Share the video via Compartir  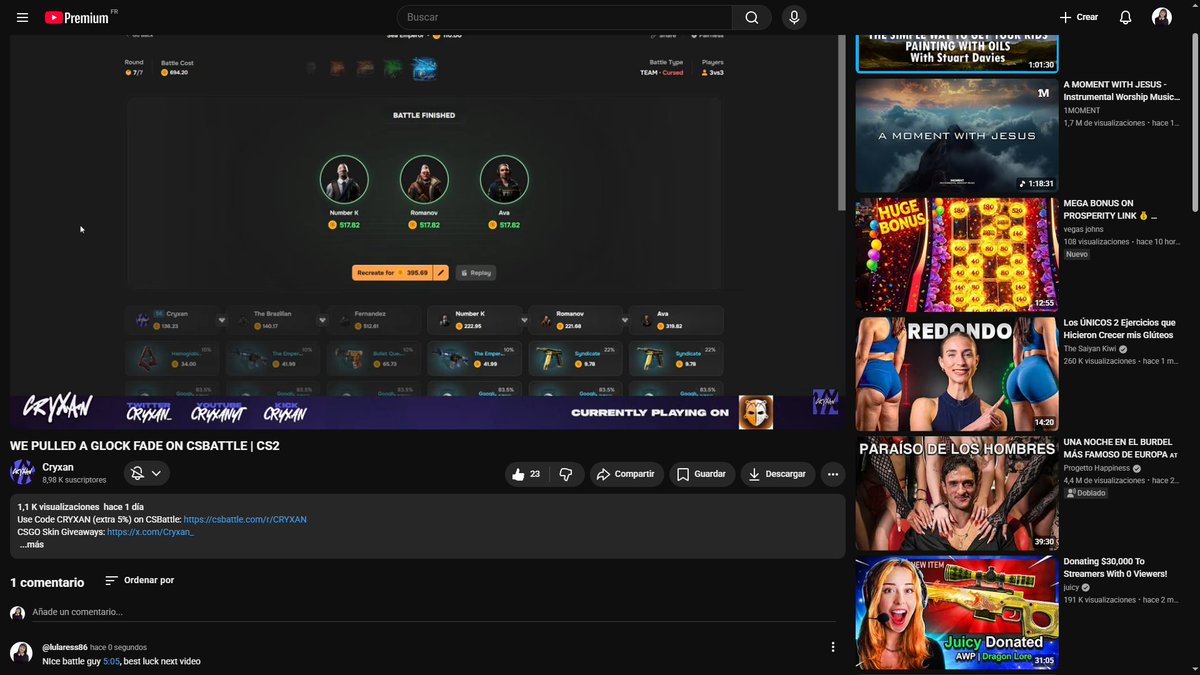point(626,474)
